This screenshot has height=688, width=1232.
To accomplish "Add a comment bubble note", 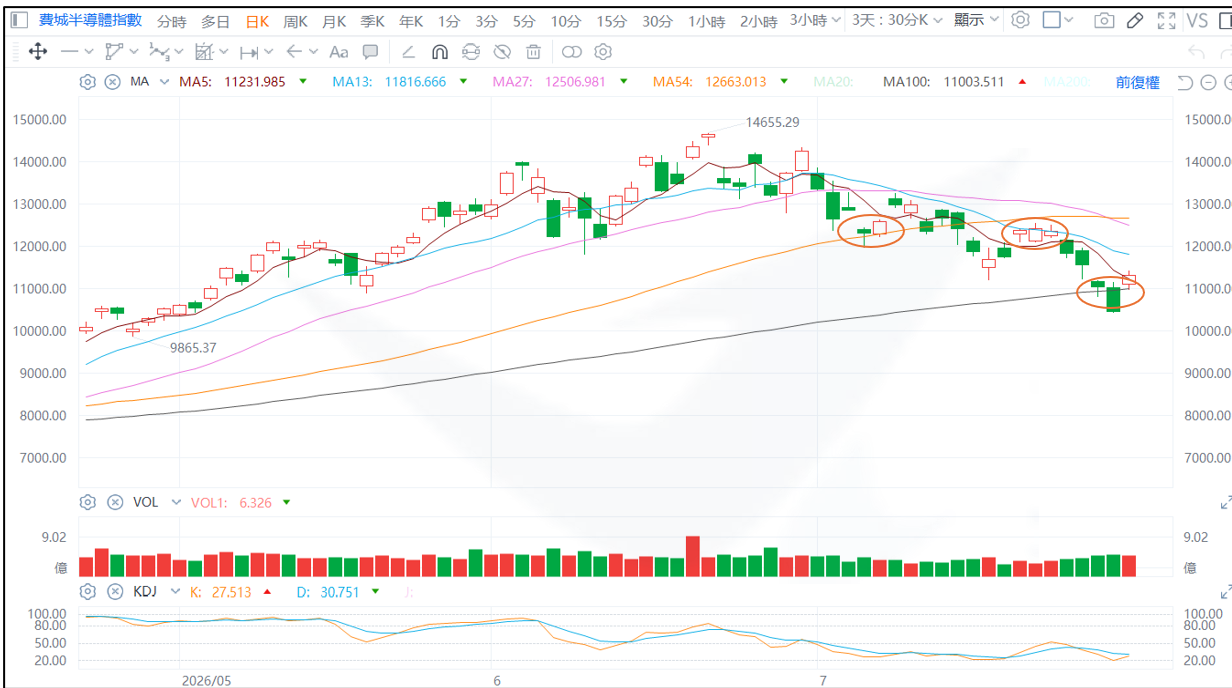I will click(x=370, y=52).
